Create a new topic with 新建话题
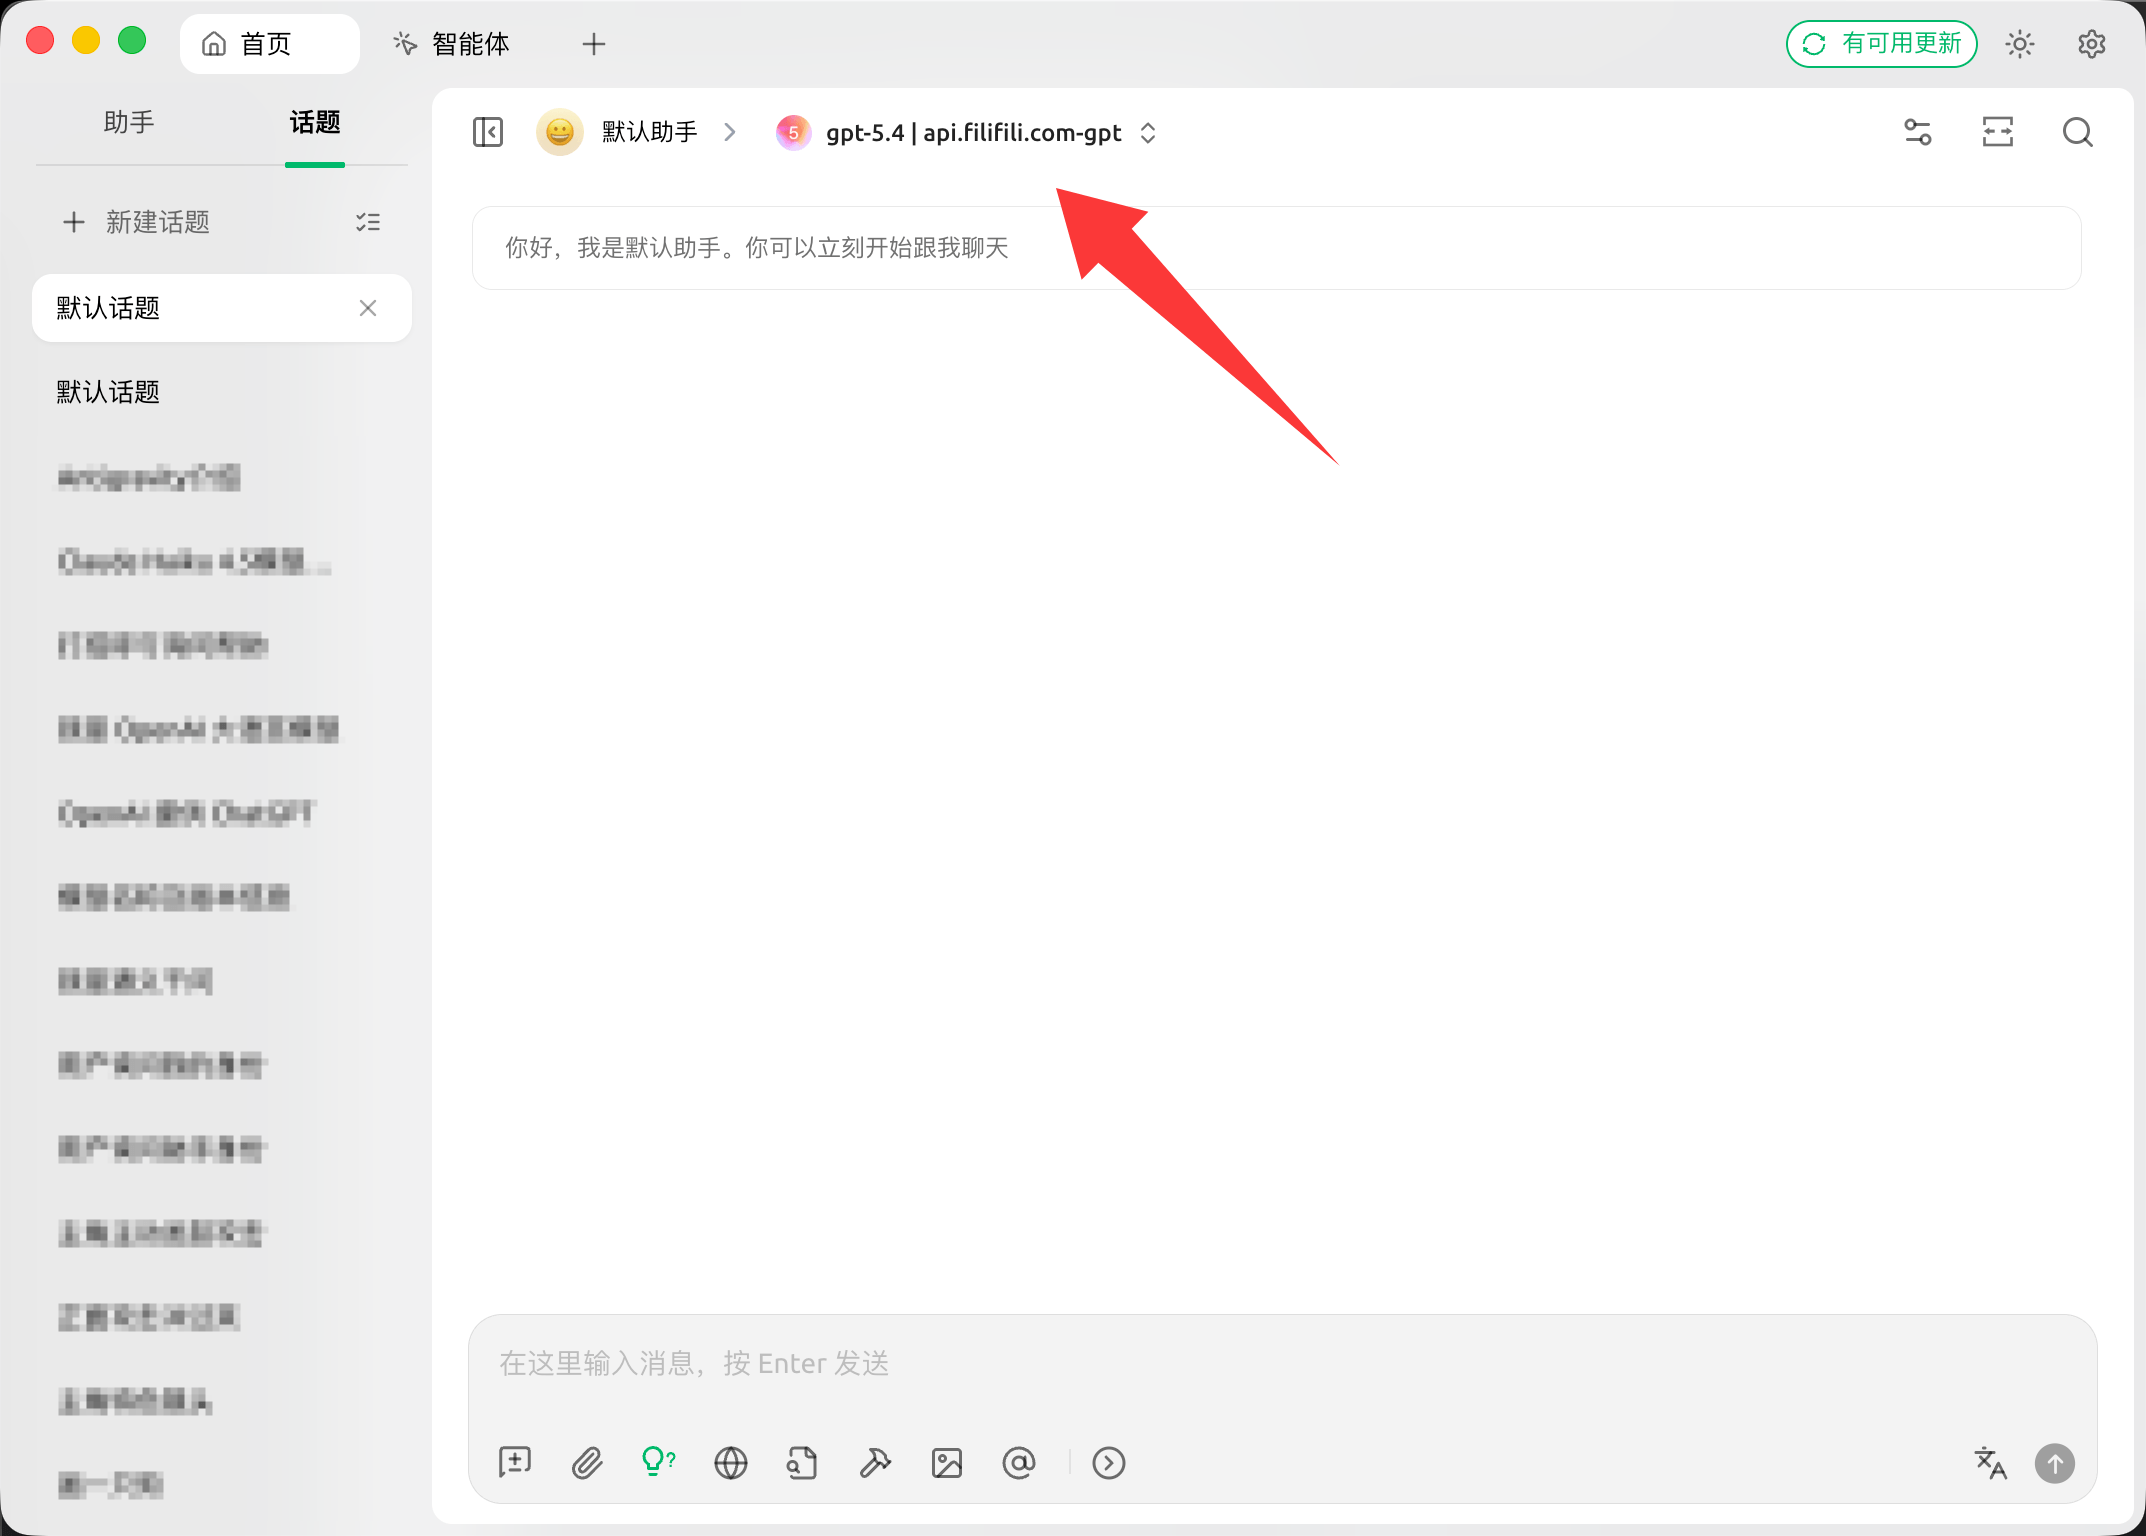The width and height of the screenshot is (2146, 1536). [x=137, y=222]
